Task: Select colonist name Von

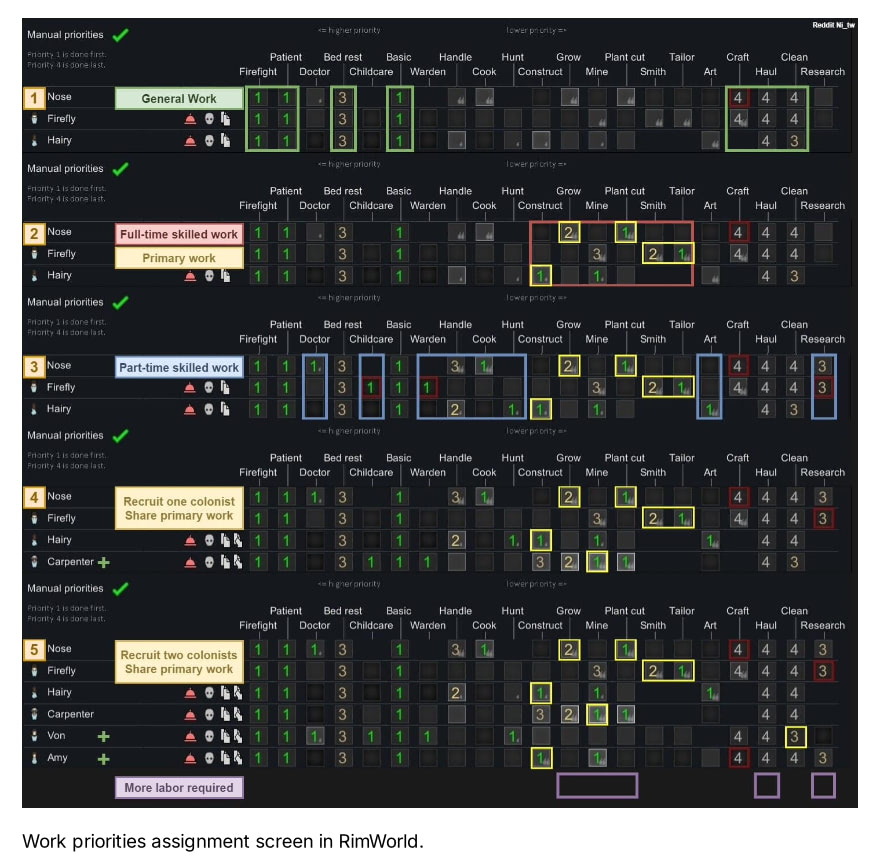Action: click(56, 735)
